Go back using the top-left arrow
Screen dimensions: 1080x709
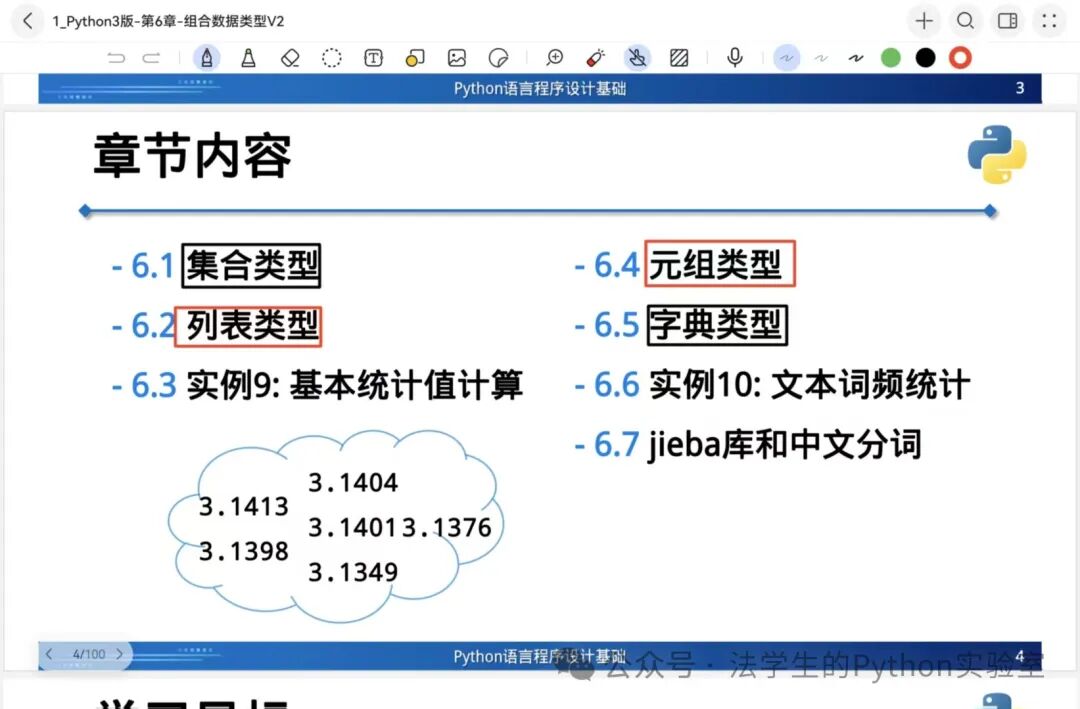tap(28, 21)
